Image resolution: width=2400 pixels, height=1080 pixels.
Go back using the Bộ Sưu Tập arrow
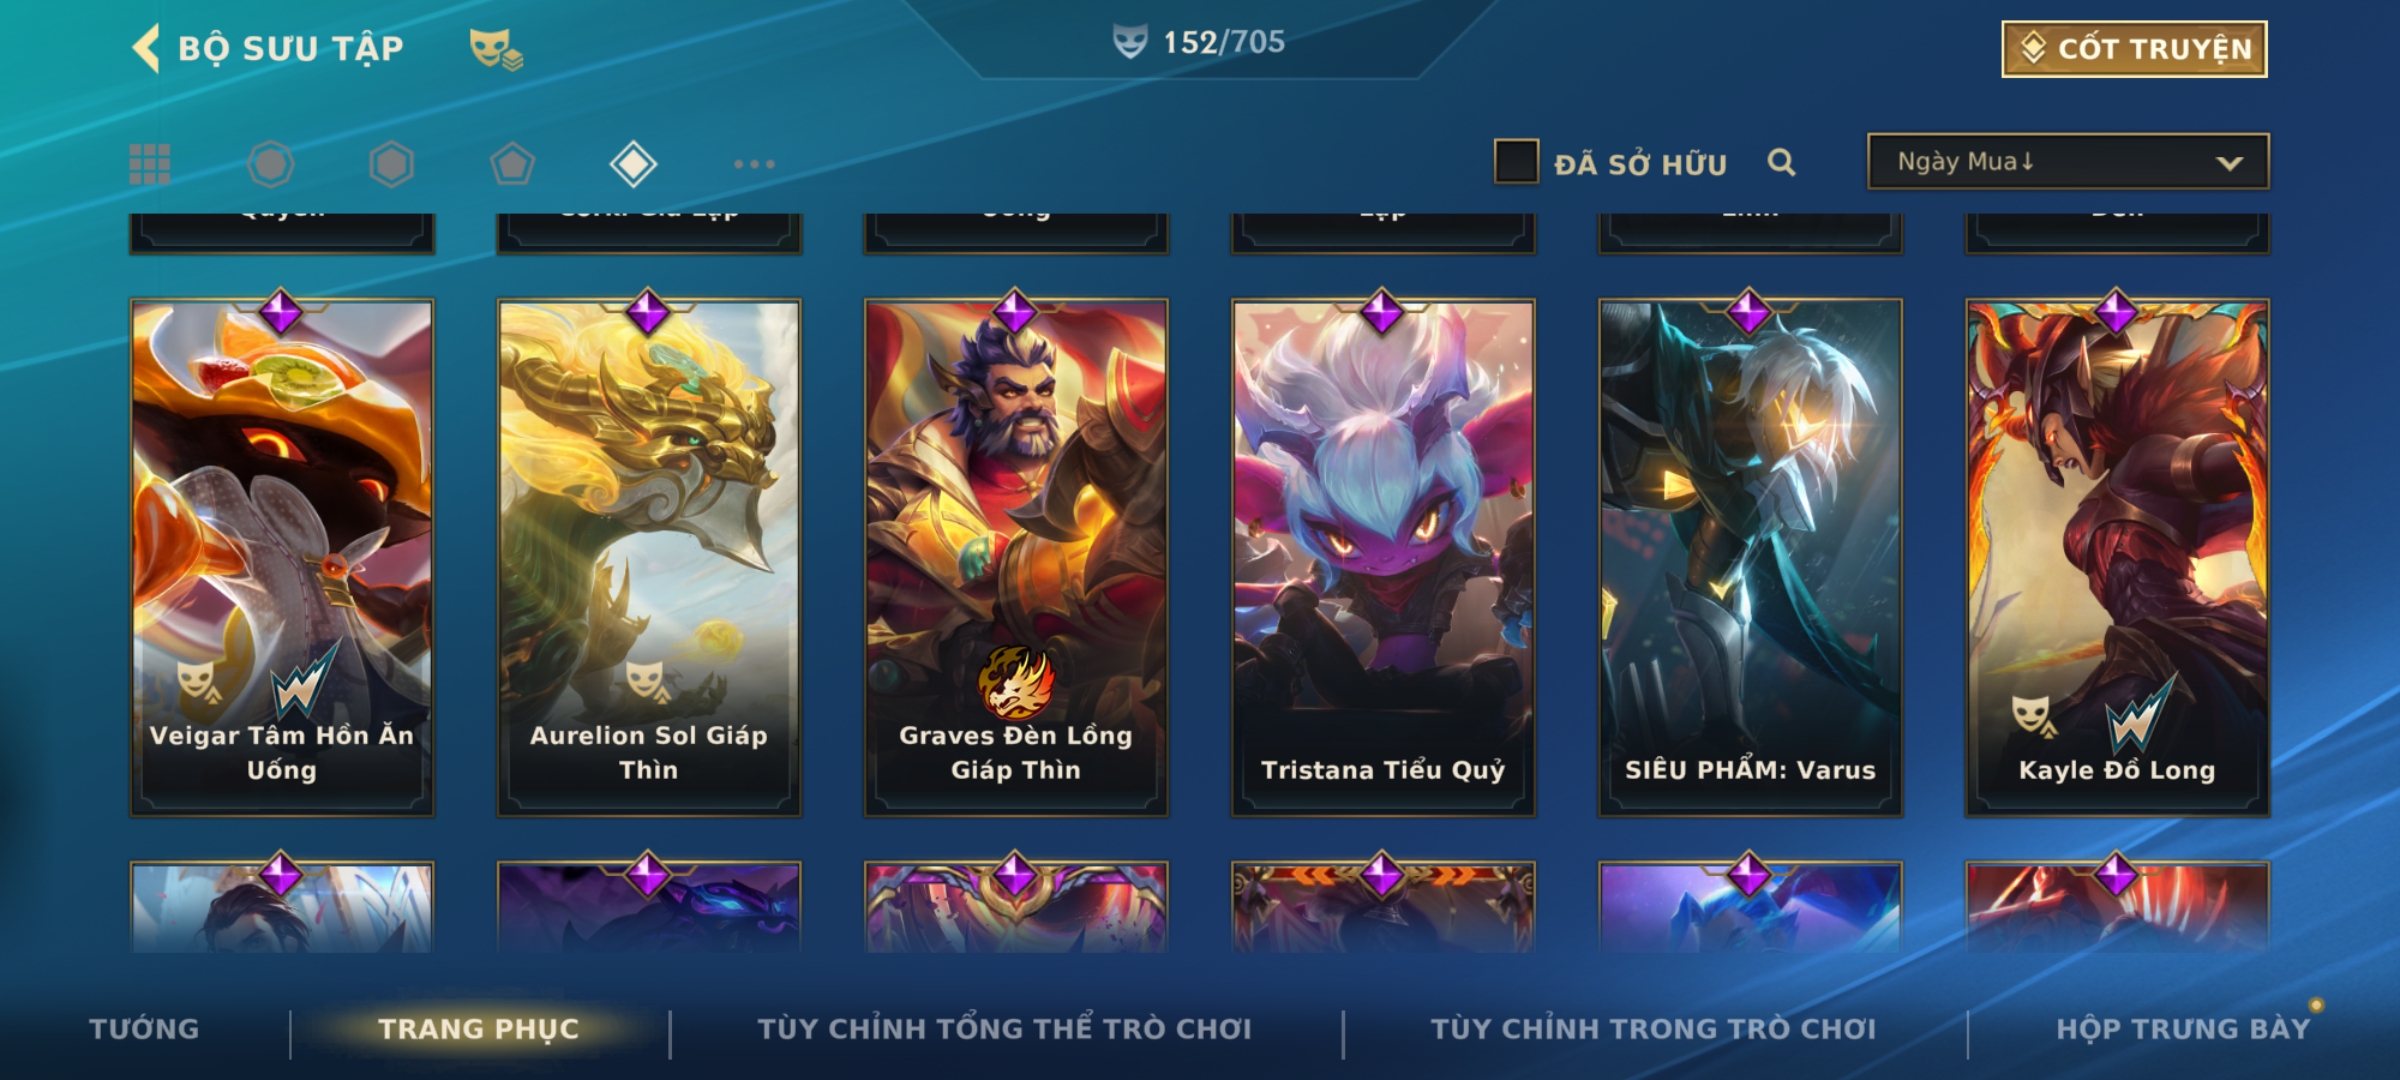coord(146,48)
